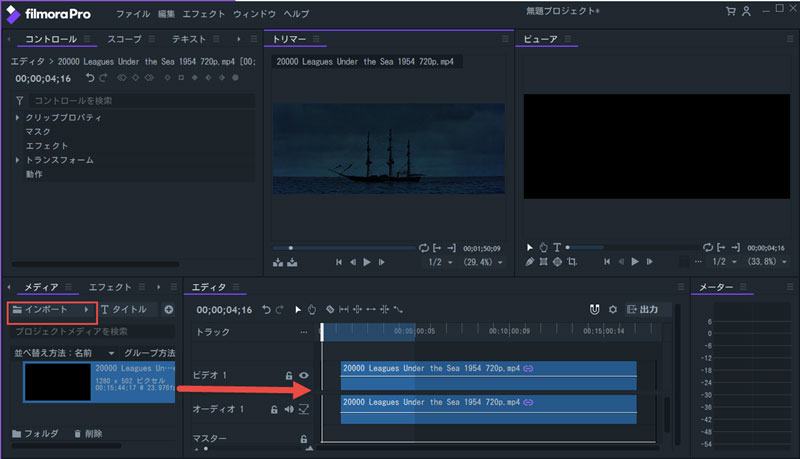Switch to the スコープ tab
This screenshot has width=800, height=459.
tap(124, 39)
